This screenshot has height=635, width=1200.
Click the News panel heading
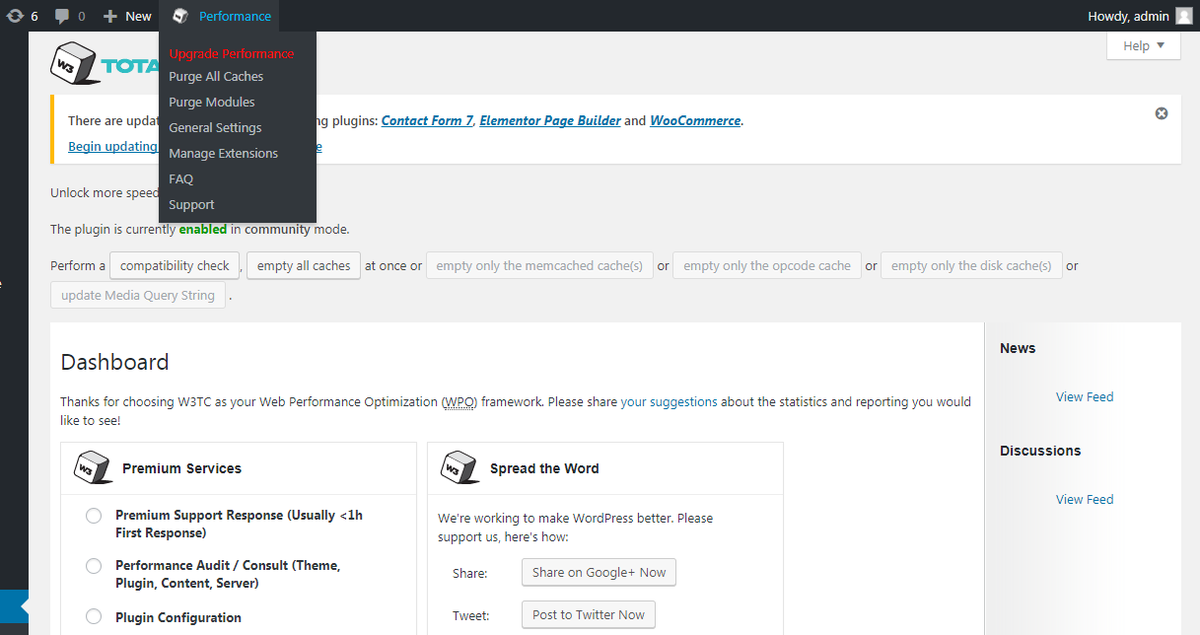[1018, 348]
